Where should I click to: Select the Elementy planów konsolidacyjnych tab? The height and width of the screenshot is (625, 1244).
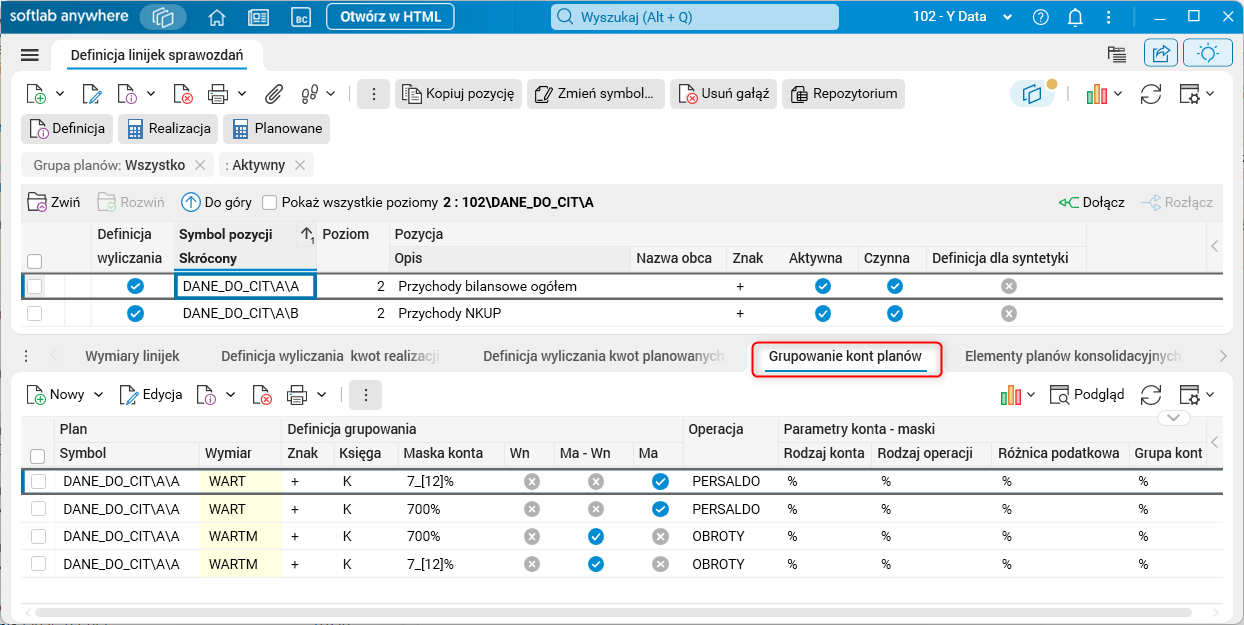1072,356
